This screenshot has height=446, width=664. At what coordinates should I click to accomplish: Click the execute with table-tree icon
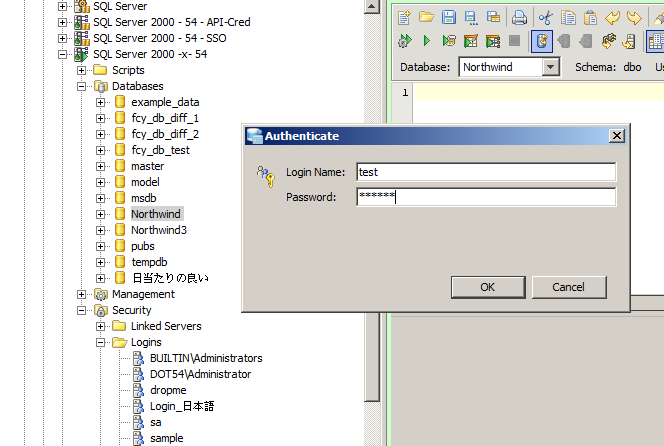coord(493,41)
